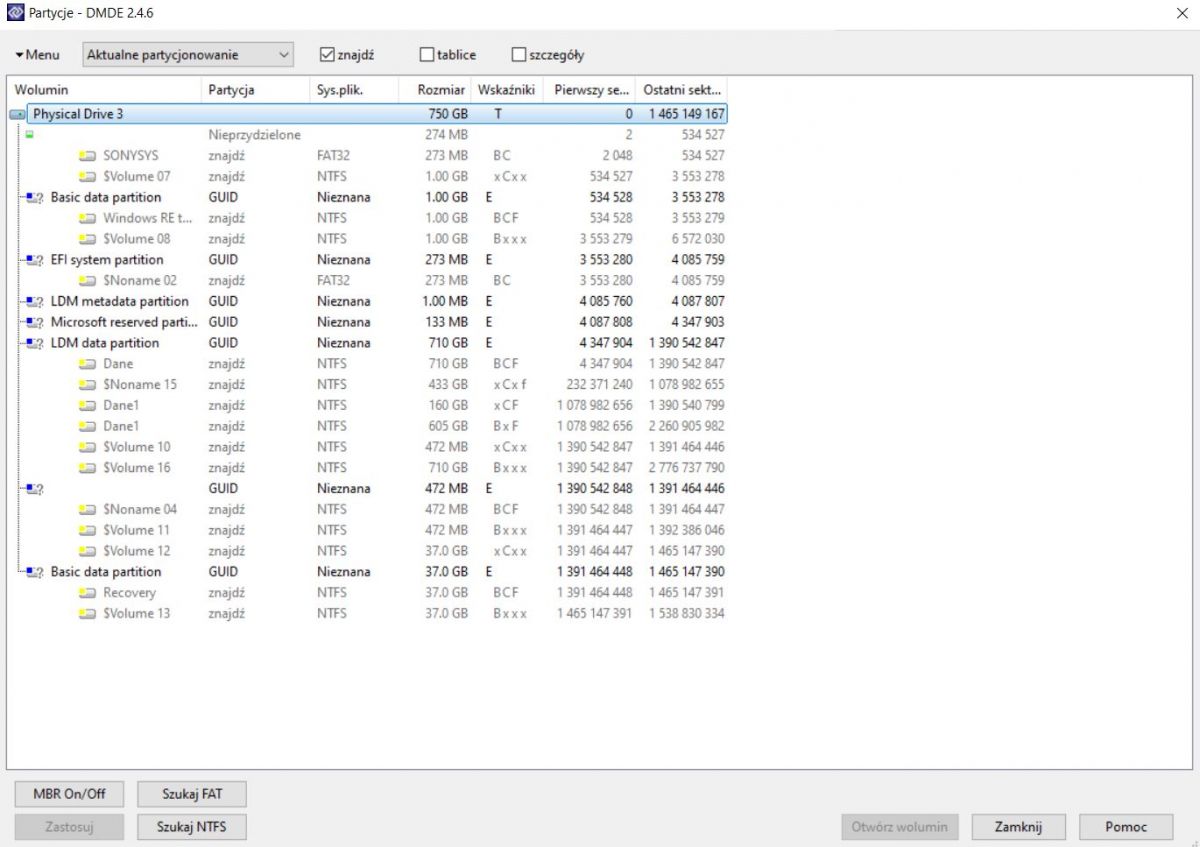The height and width of the screenshot is (847, 1200).
Task: Click the Dane volume folder icon
Action: point(88,364)
